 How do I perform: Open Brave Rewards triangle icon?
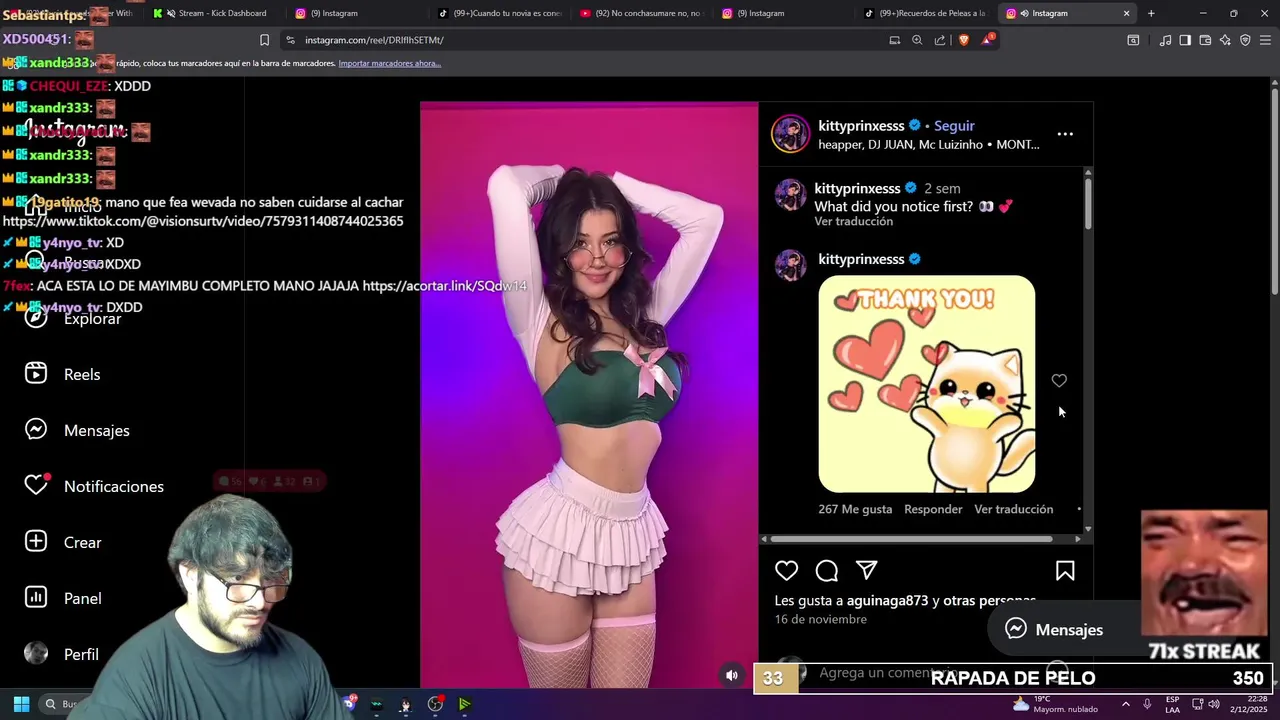pos(987,40)
